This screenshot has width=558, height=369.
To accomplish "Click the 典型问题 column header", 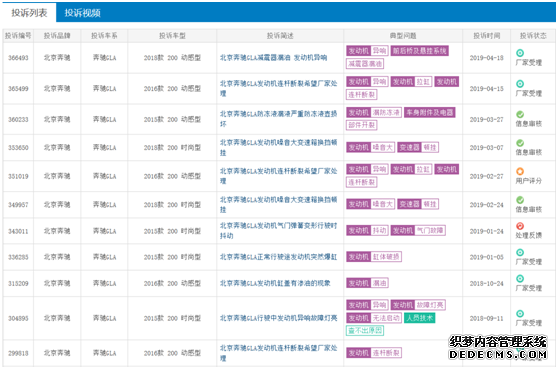I will (403, 36).
